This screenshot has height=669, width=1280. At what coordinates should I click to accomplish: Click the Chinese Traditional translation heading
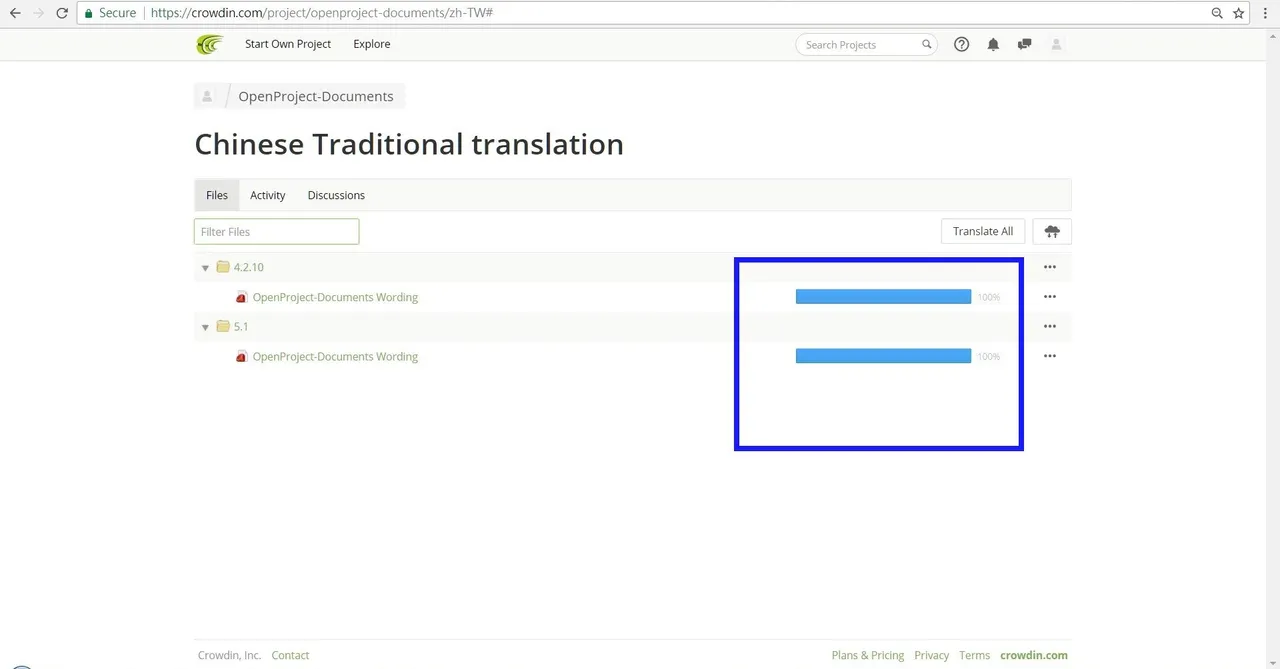pyautogui.click(x=409, y=144)
